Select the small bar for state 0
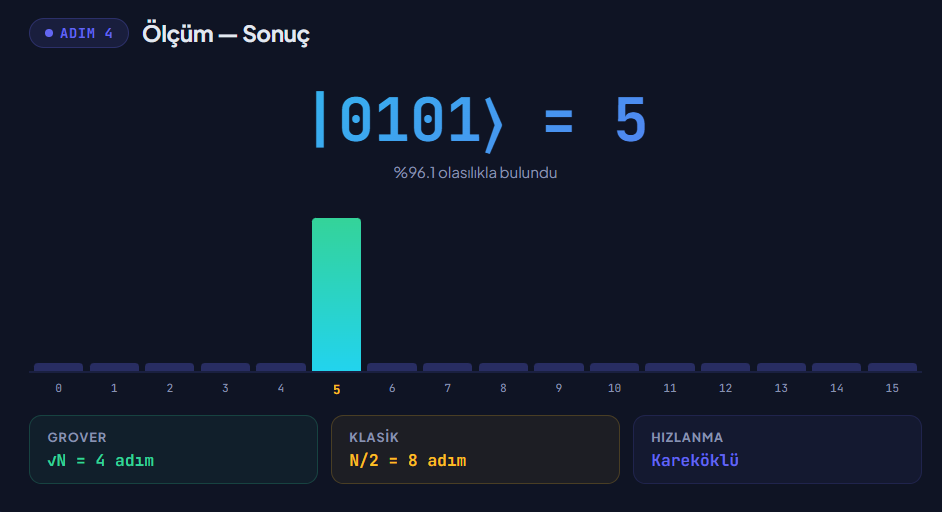Viewport: 942px width, 512px height. (x=58, y=367)
